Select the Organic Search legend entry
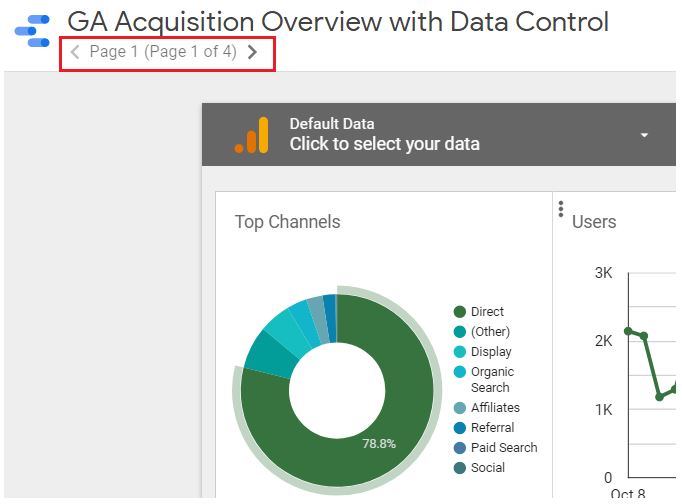Screen dimensions: 682x504 click(484, 380)
